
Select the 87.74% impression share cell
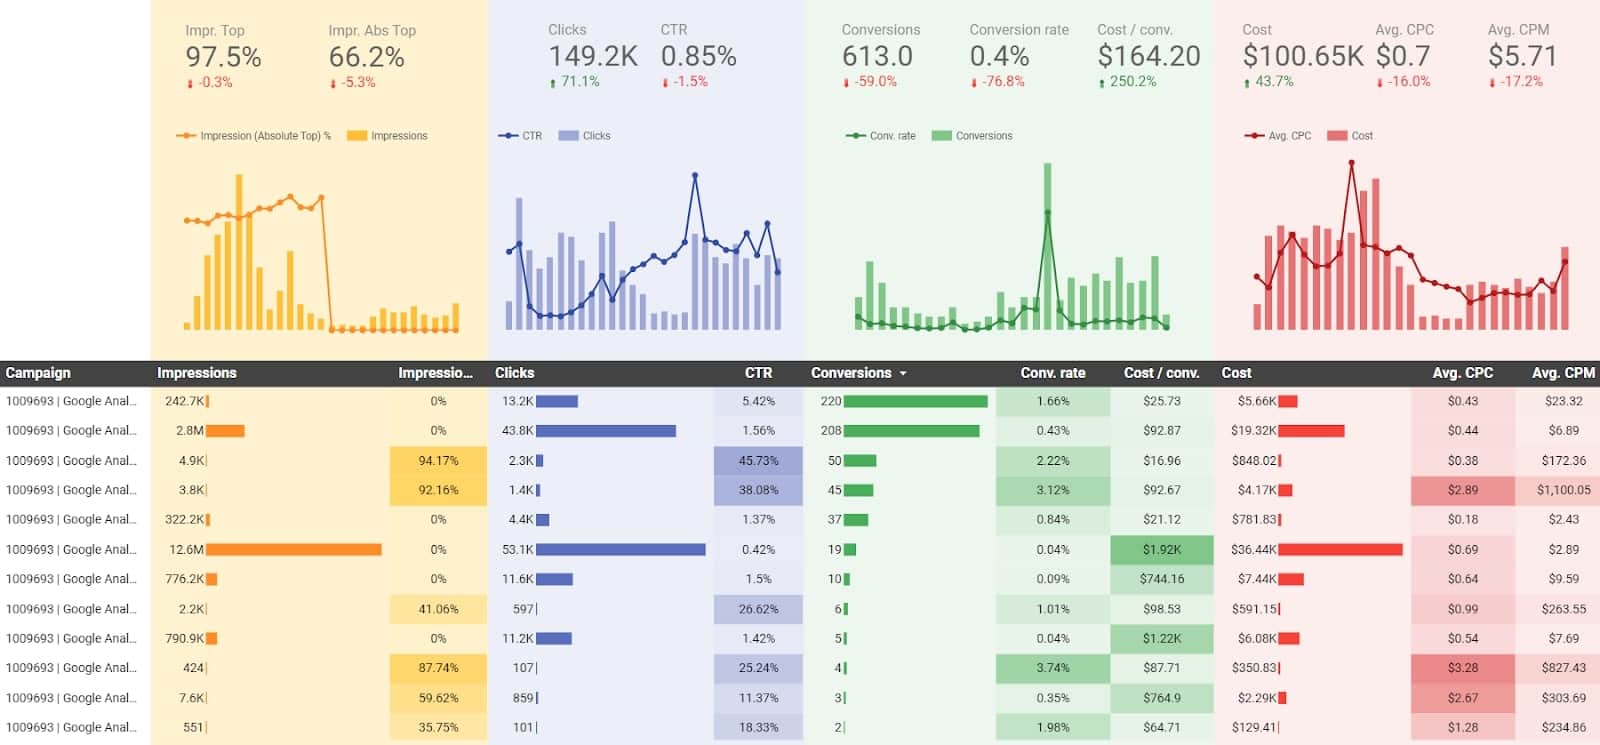click(438, 668)
